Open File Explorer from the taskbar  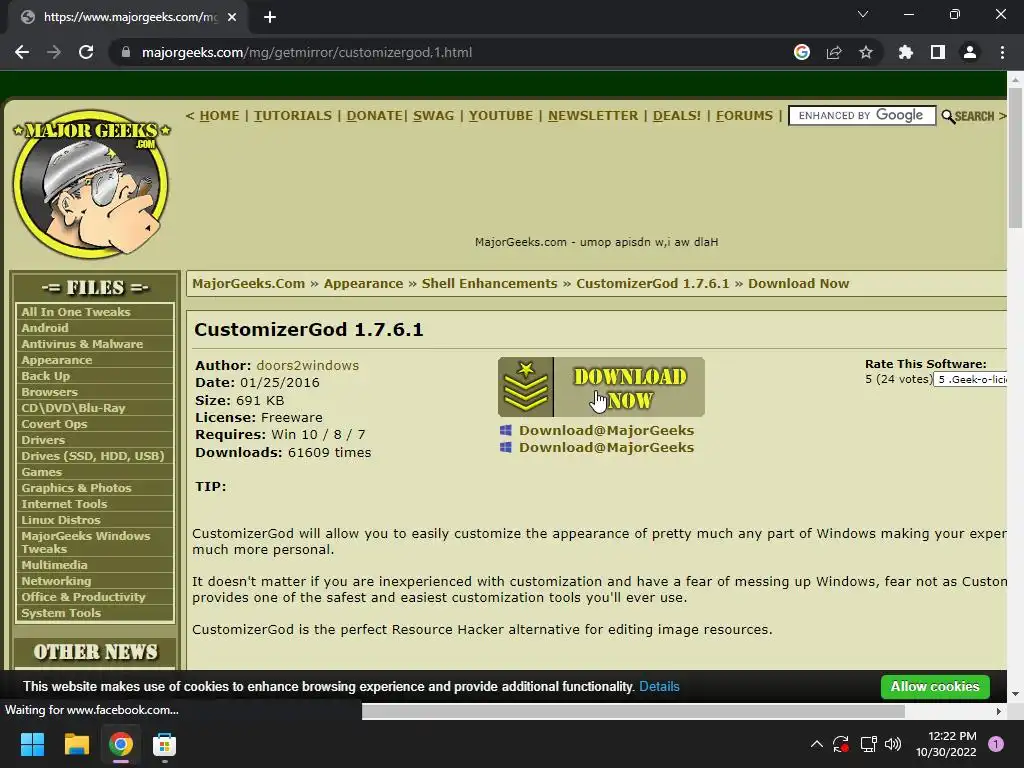76,744
